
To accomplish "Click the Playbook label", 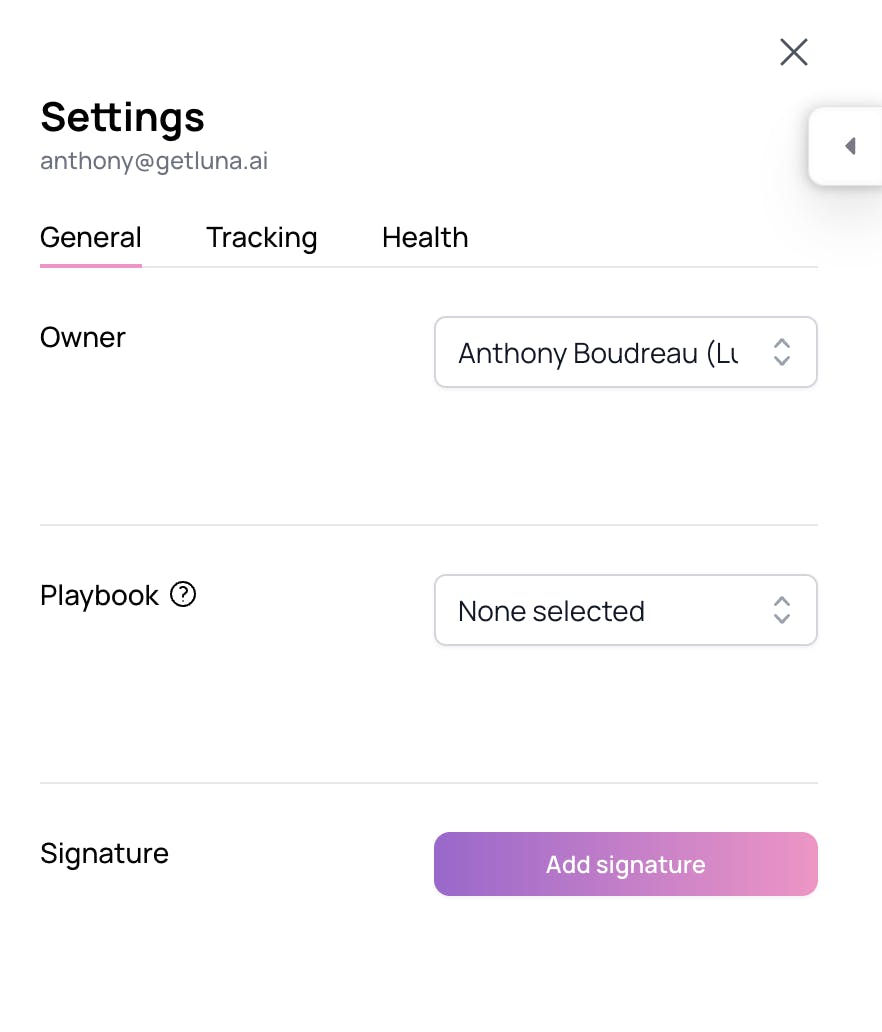I will coord(99,595).
